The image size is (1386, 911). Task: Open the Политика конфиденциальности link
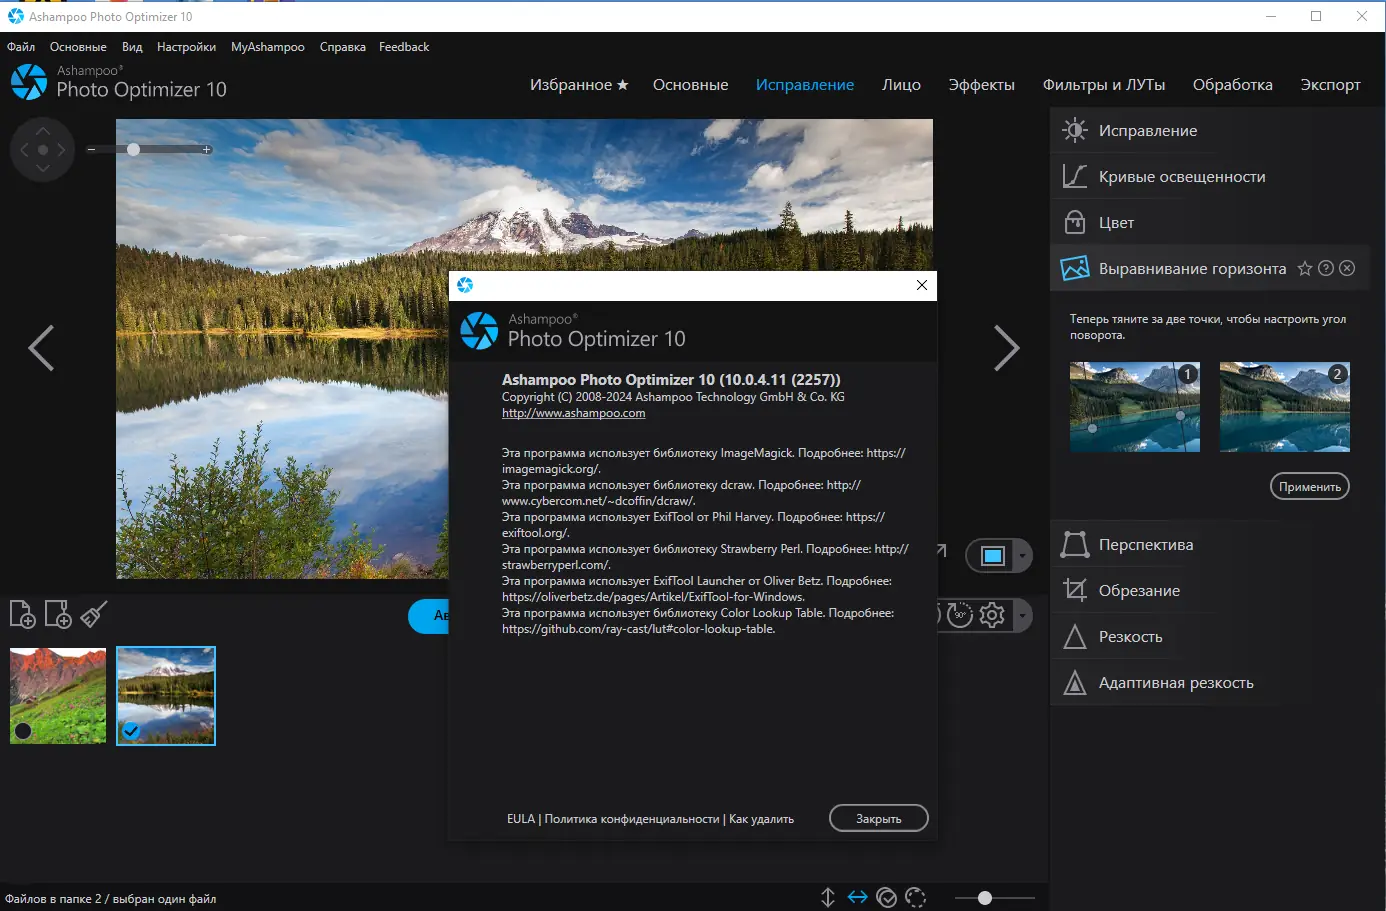click(632, 819)
